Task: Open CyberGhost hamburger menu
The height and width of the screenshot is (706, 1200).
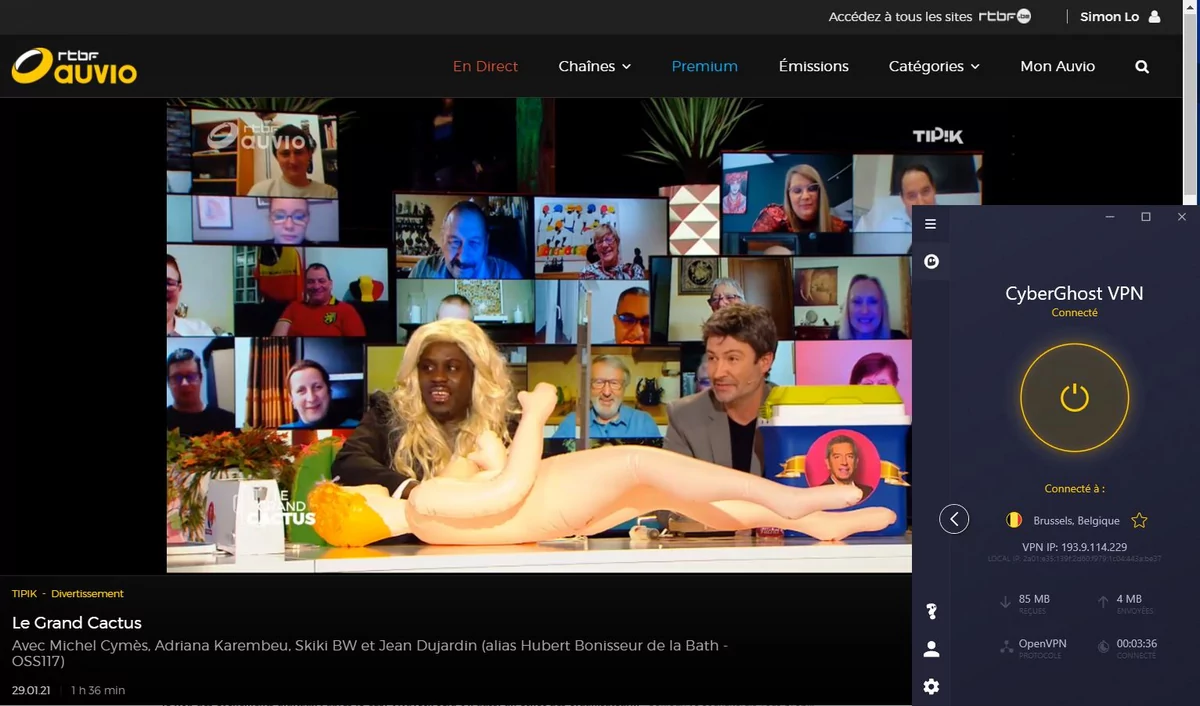Action: (x=930, y=224)
